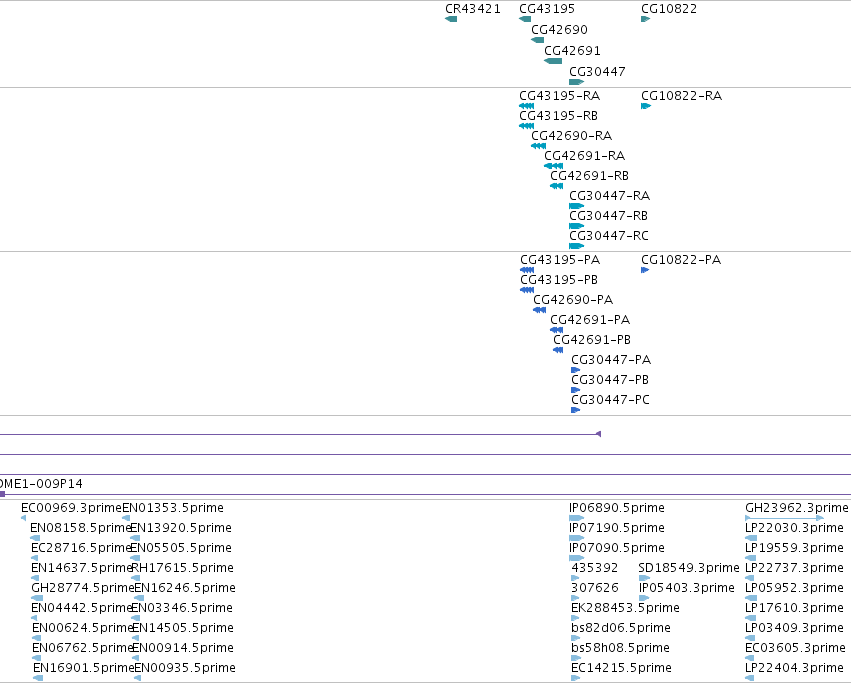This screenshot has width=851, height=683.
Task: Click the CG30447-RC transcript glyph
Action: pos(576,246)
